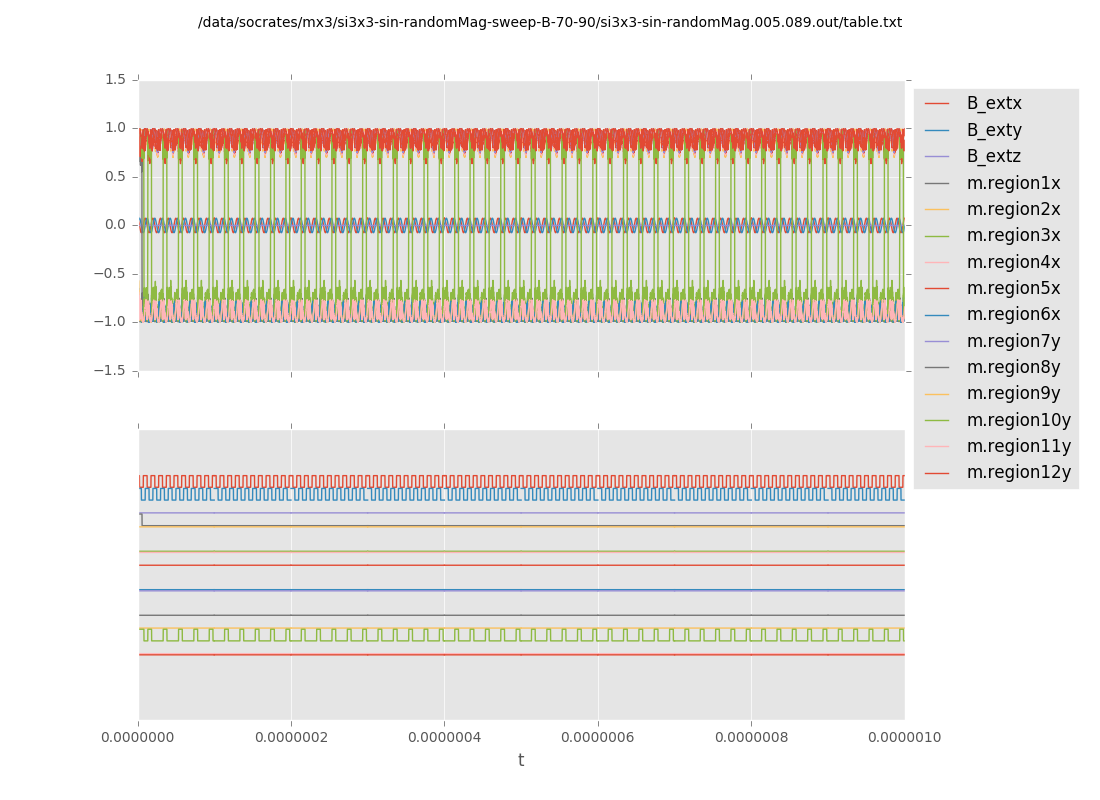This screenshot has height=800, width=1100.
Task: Click the m.region1x legend label
Action: (1013, 183)
